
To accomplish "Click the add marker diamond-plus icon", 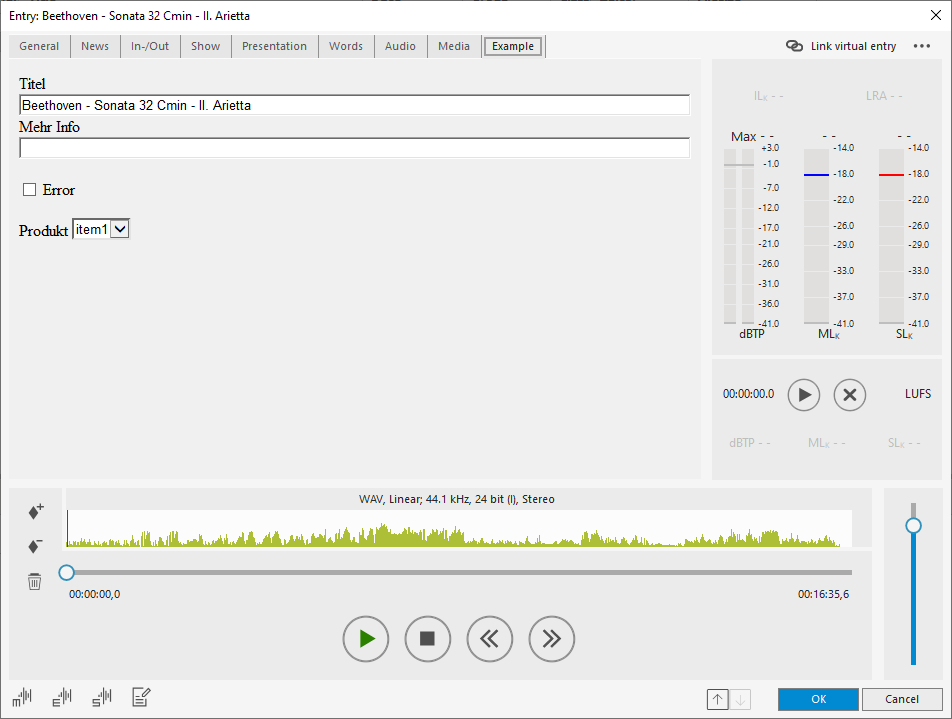I will [35, 511].
